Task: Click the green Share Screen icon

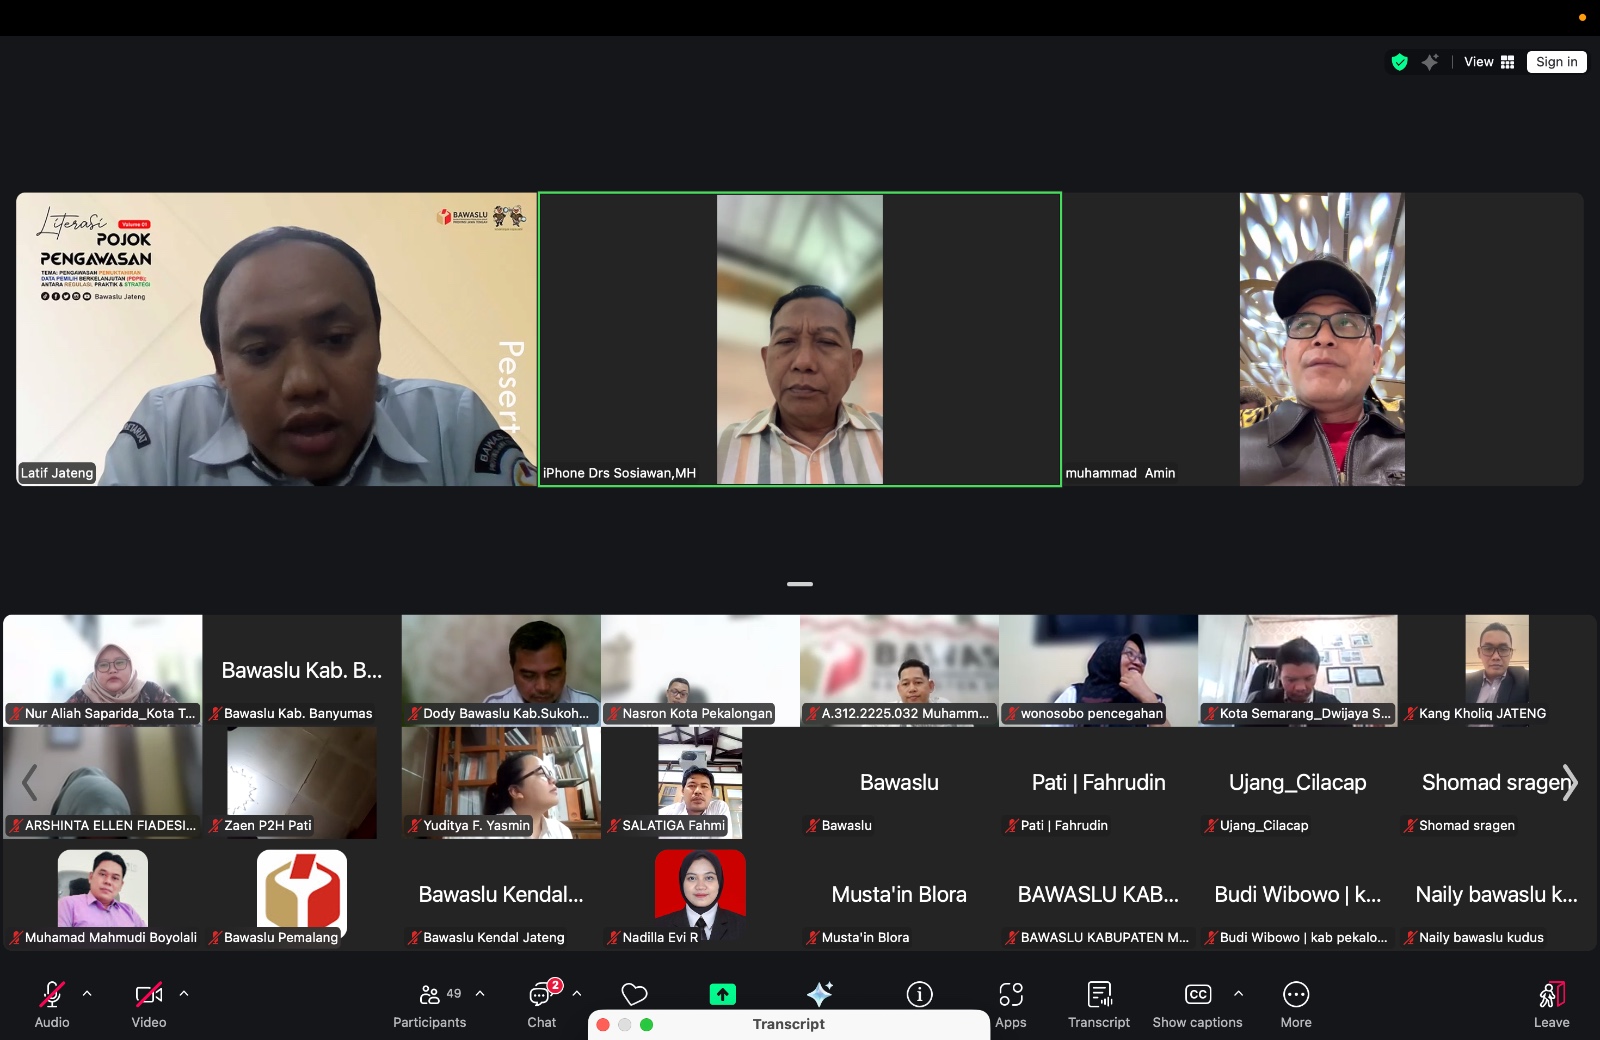Action: (x=722, y=994)
